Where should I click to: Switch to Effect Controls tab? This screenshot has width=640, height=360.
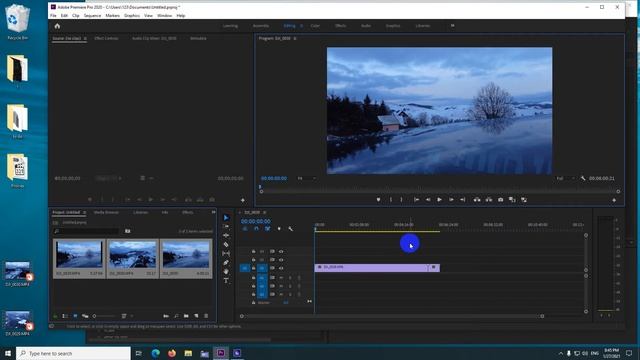[106, 38]
